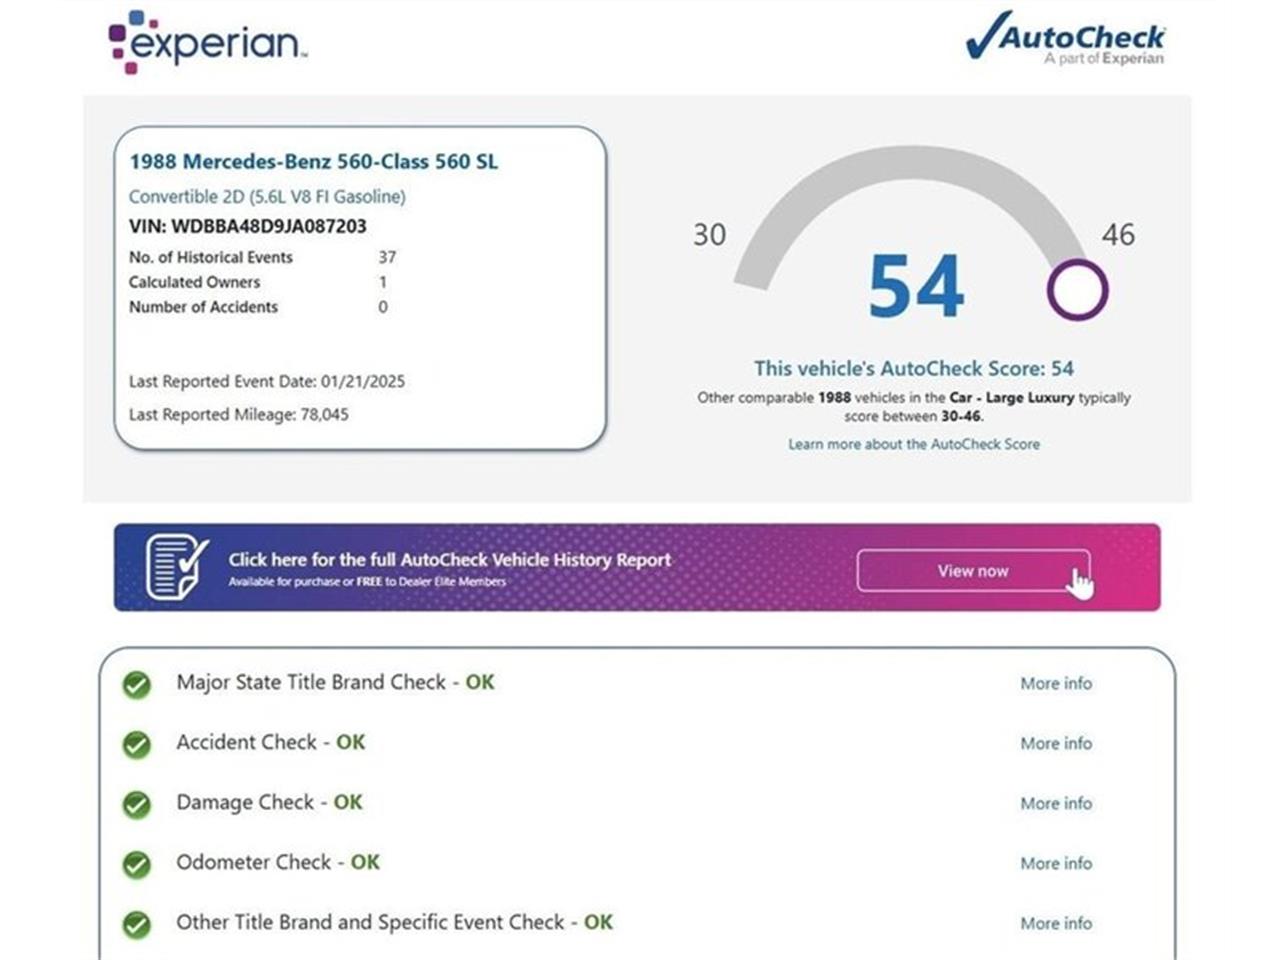1280x960 pixels.
Task: Click green checkmark beside Other Title Brand
Action: (137, 925)
